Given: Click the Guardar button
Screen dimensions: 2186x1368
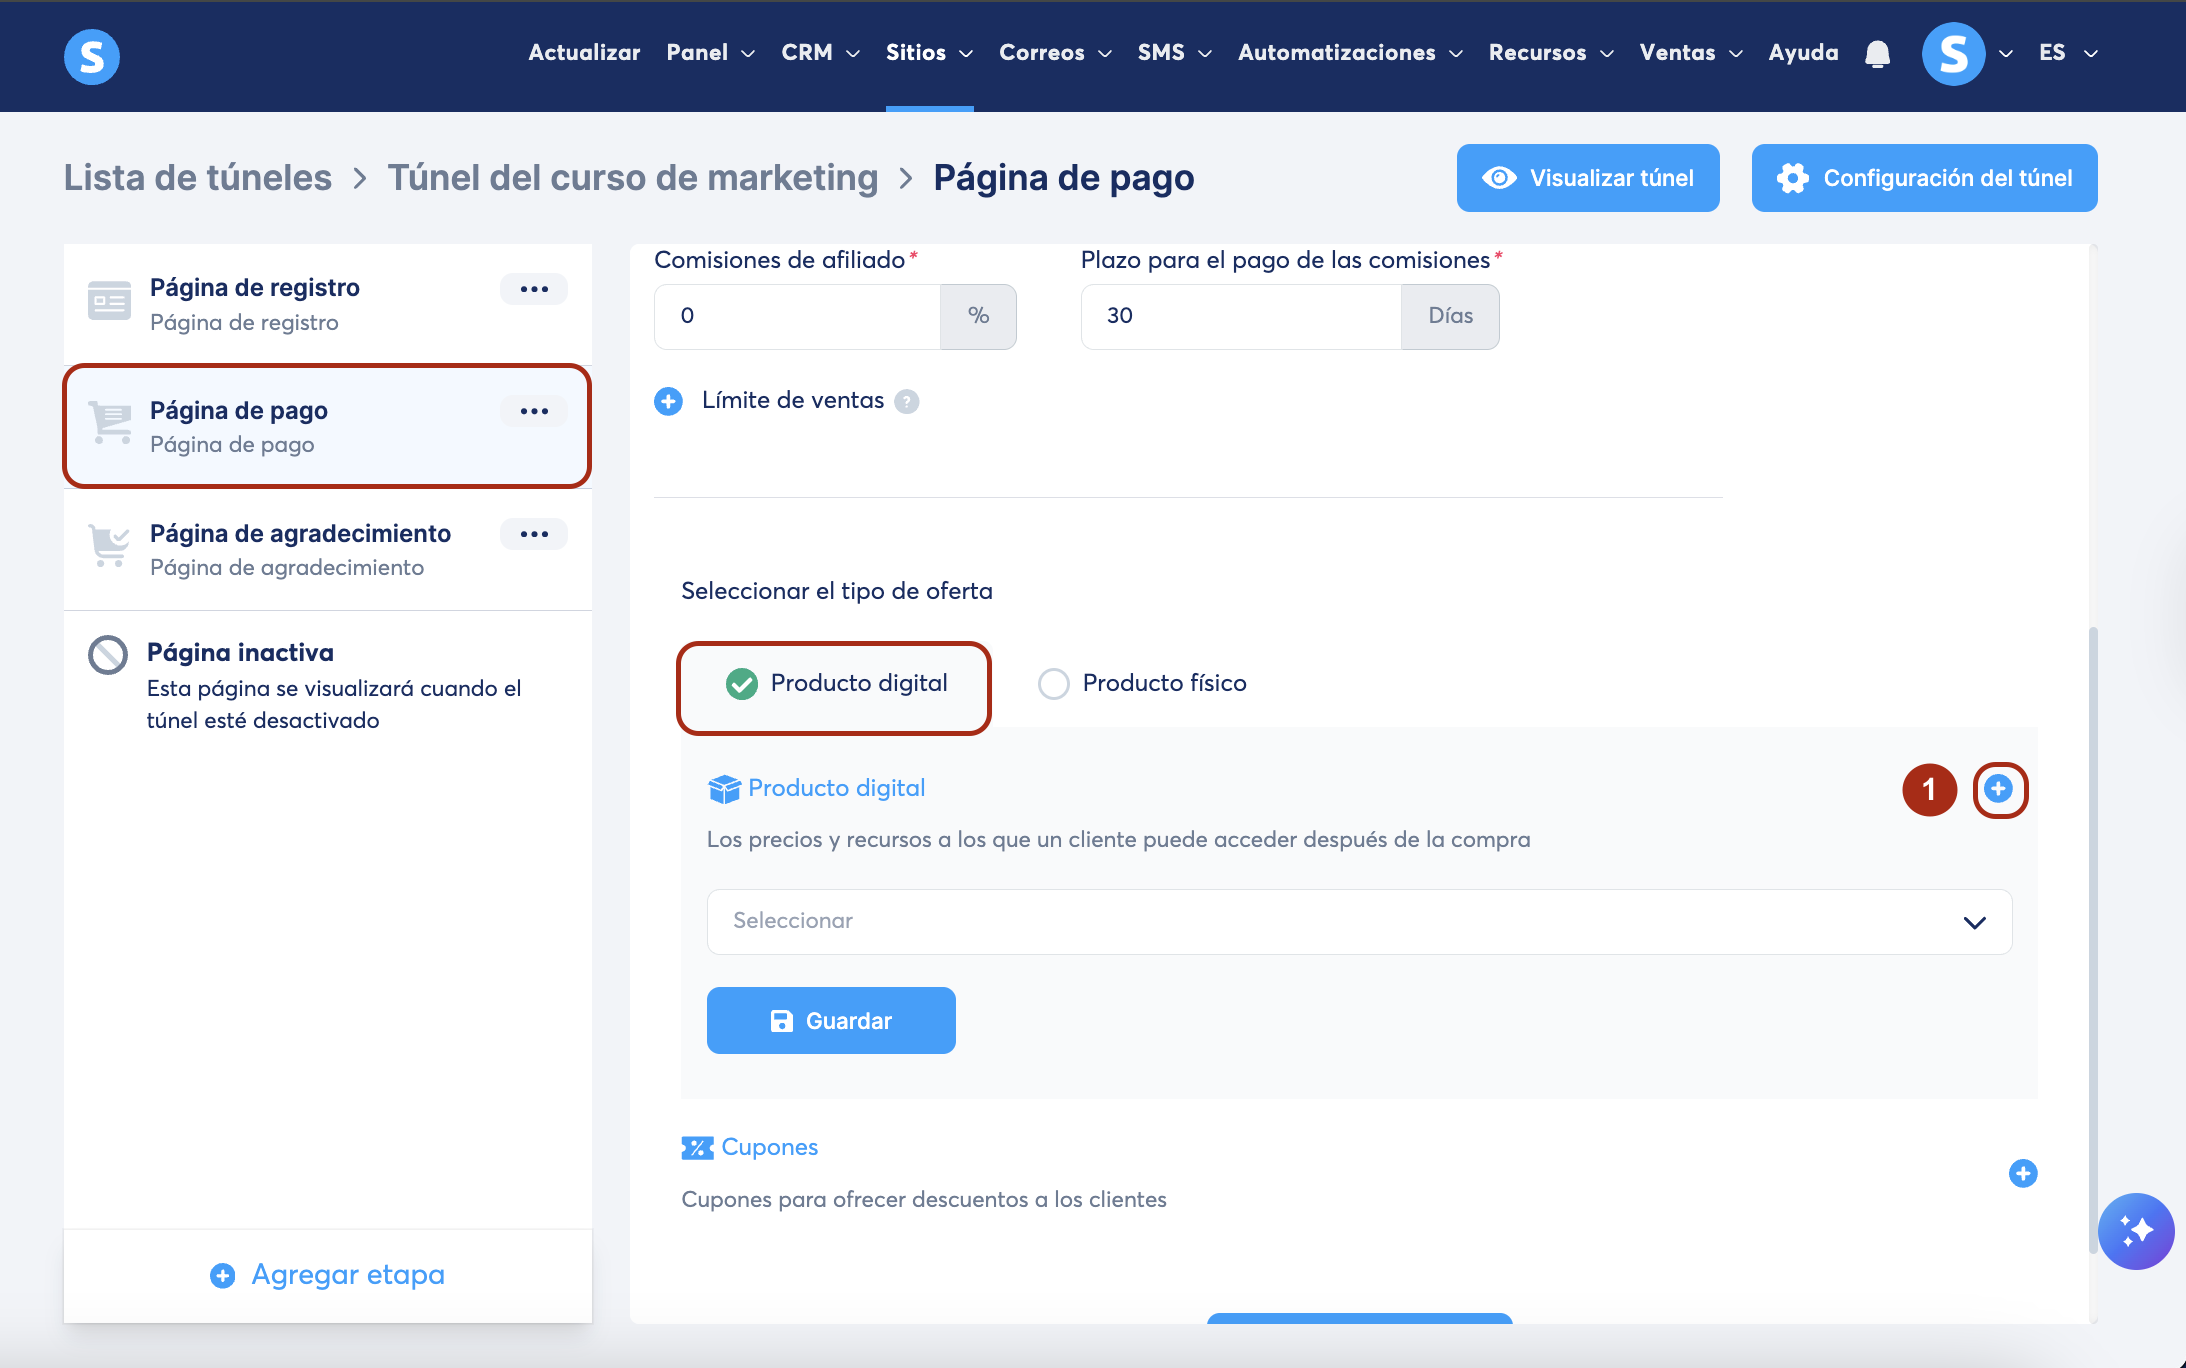Looking at the screenshot, I should [830, 1020].
